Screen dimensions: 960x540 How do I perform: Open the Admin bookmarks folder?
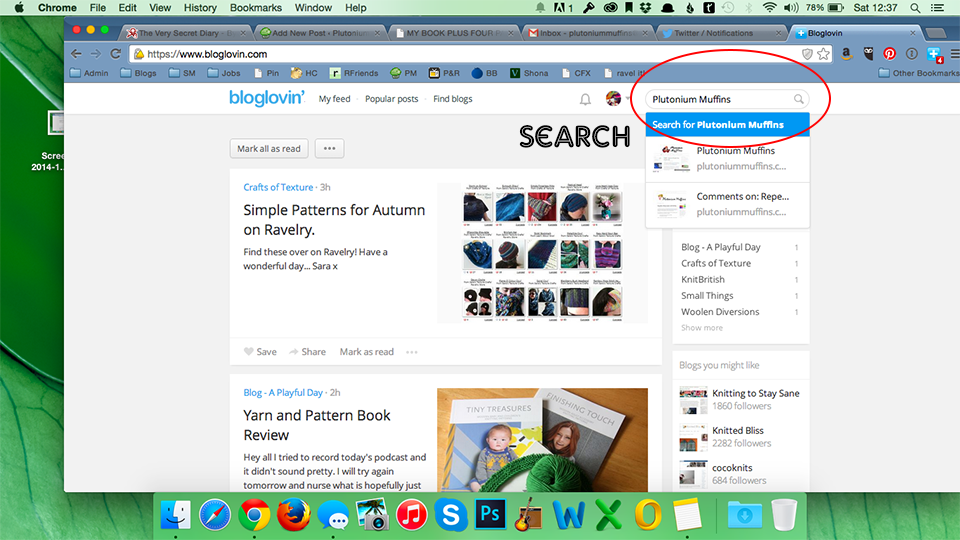click(89, 73)
